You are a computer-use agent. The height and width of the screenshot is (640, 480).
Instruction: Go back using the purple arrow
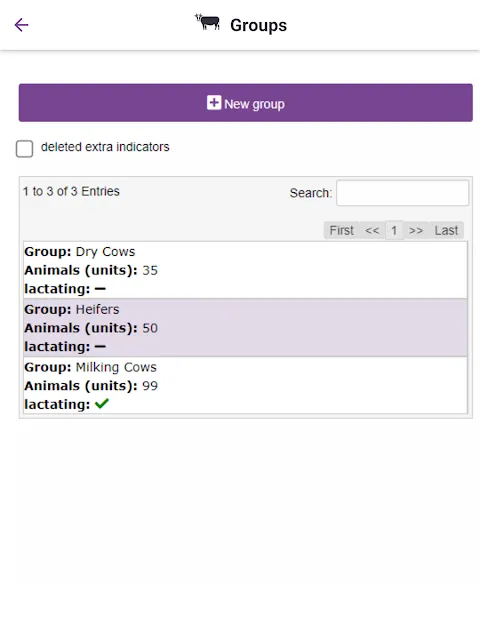pos(21,25)
